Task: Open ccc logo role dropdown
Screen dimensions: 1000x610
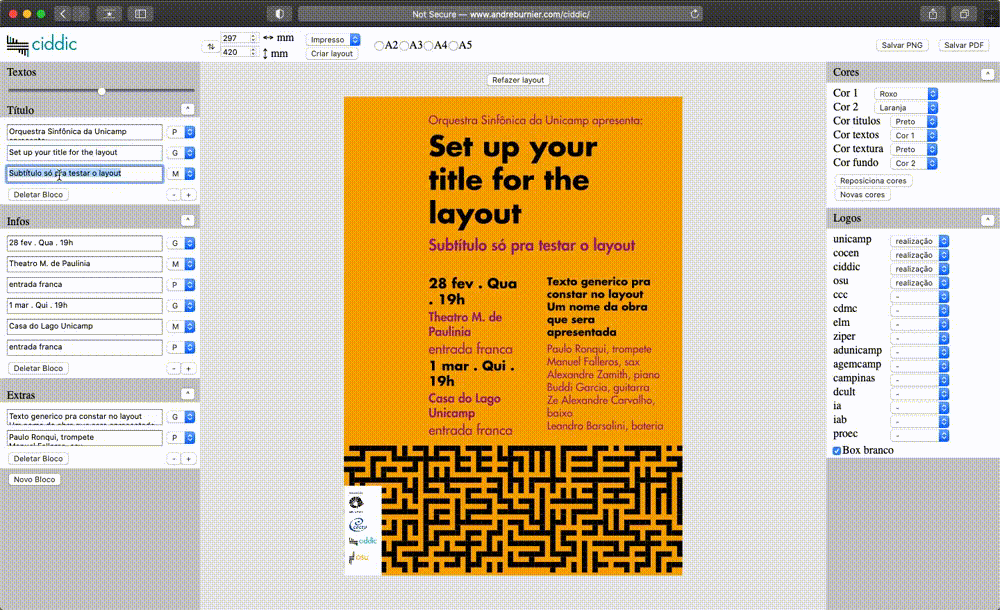Action: pyautogui.click(x=919, y=297)
